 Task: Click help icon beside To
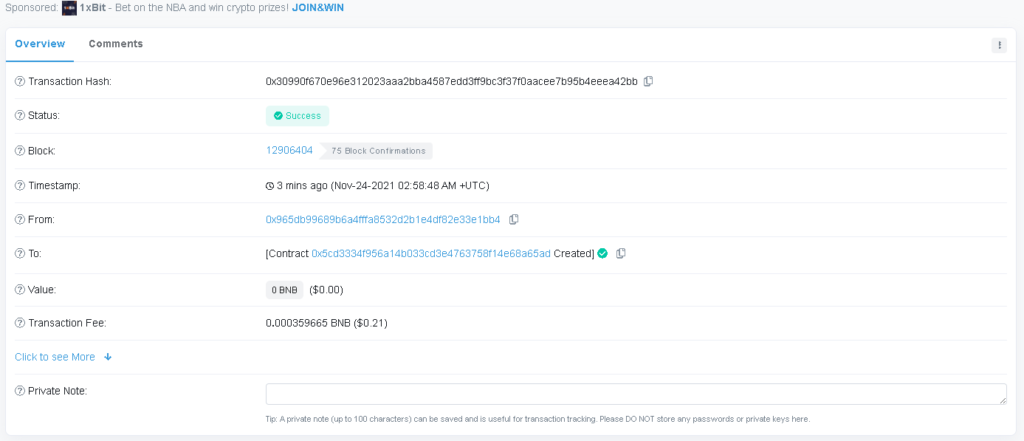click(20, 253)
